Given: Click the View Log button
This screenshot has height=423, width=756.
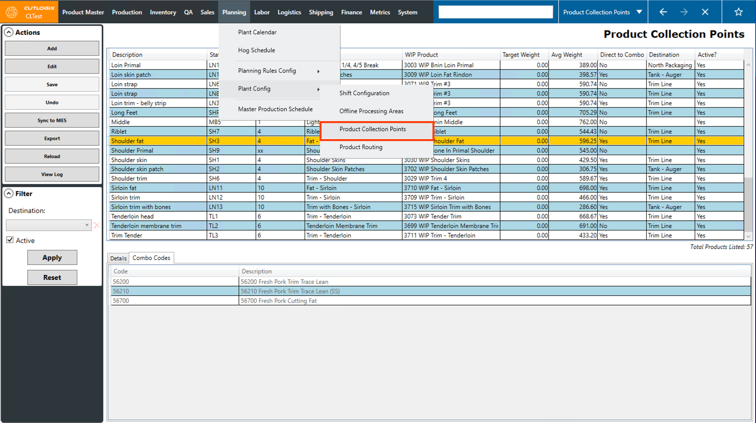Looking at the screenshot, I should tap(52, 174).
